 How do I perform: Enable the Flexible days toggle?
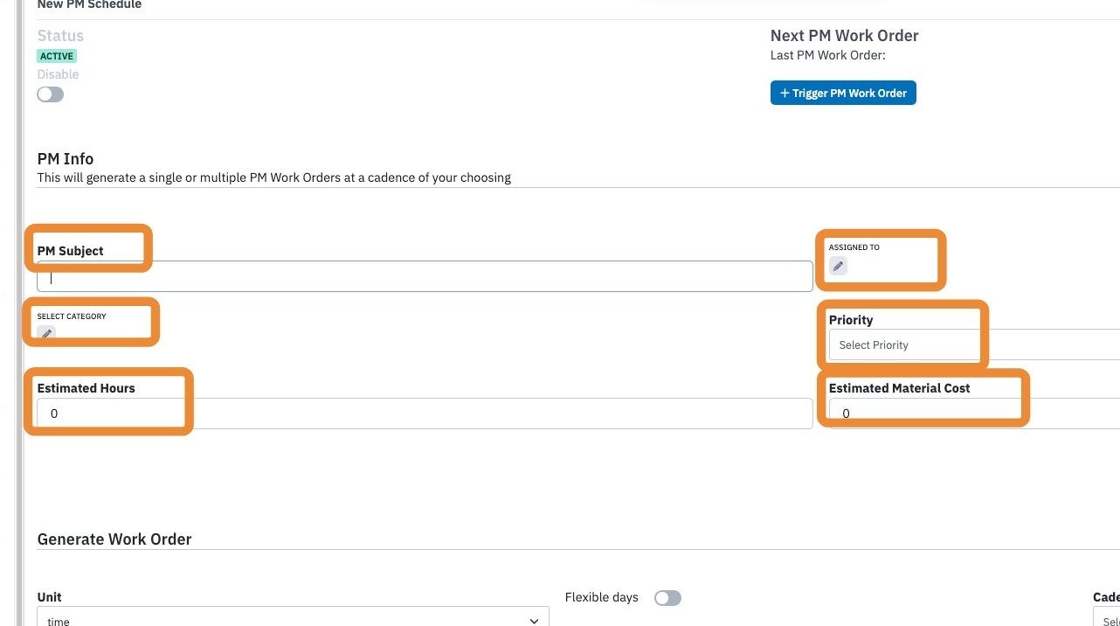(x=668, y=597)
